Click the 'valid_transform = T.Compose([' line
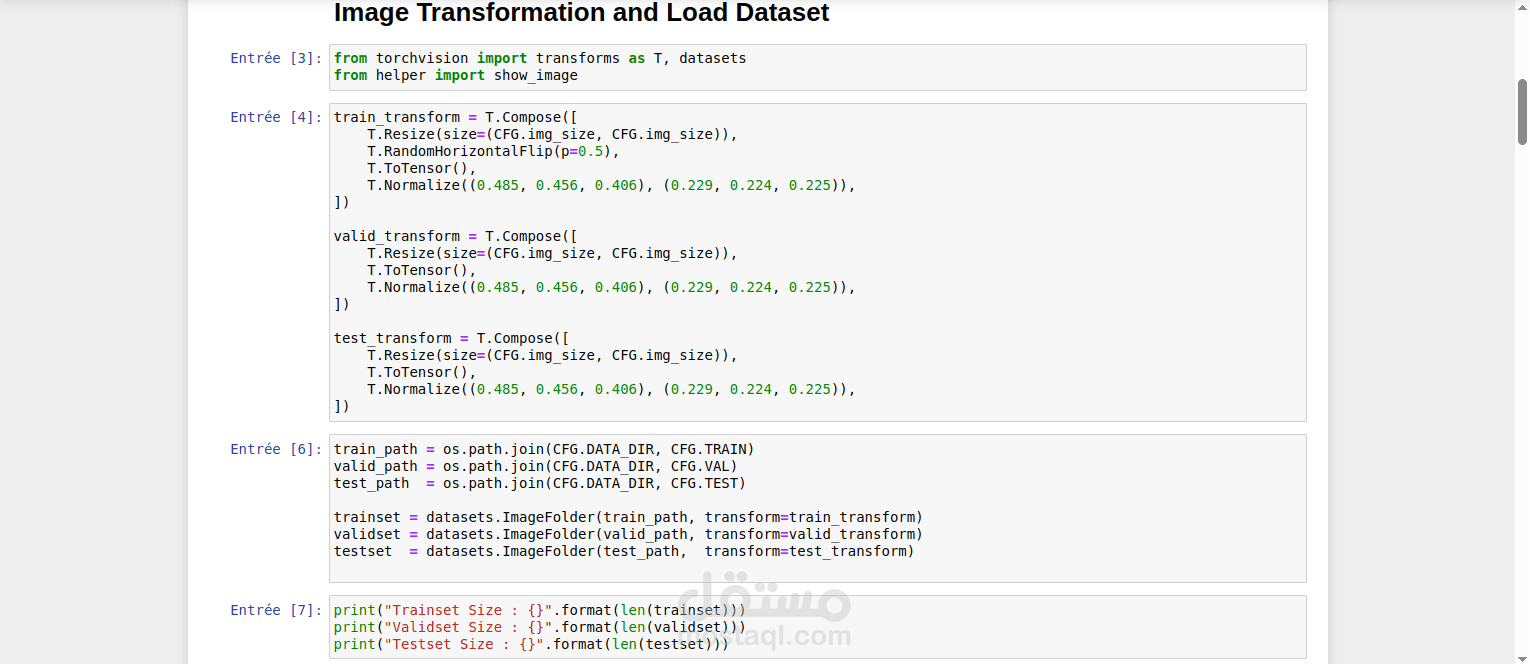Screen dimensions: 1530x664 point(456,236)
